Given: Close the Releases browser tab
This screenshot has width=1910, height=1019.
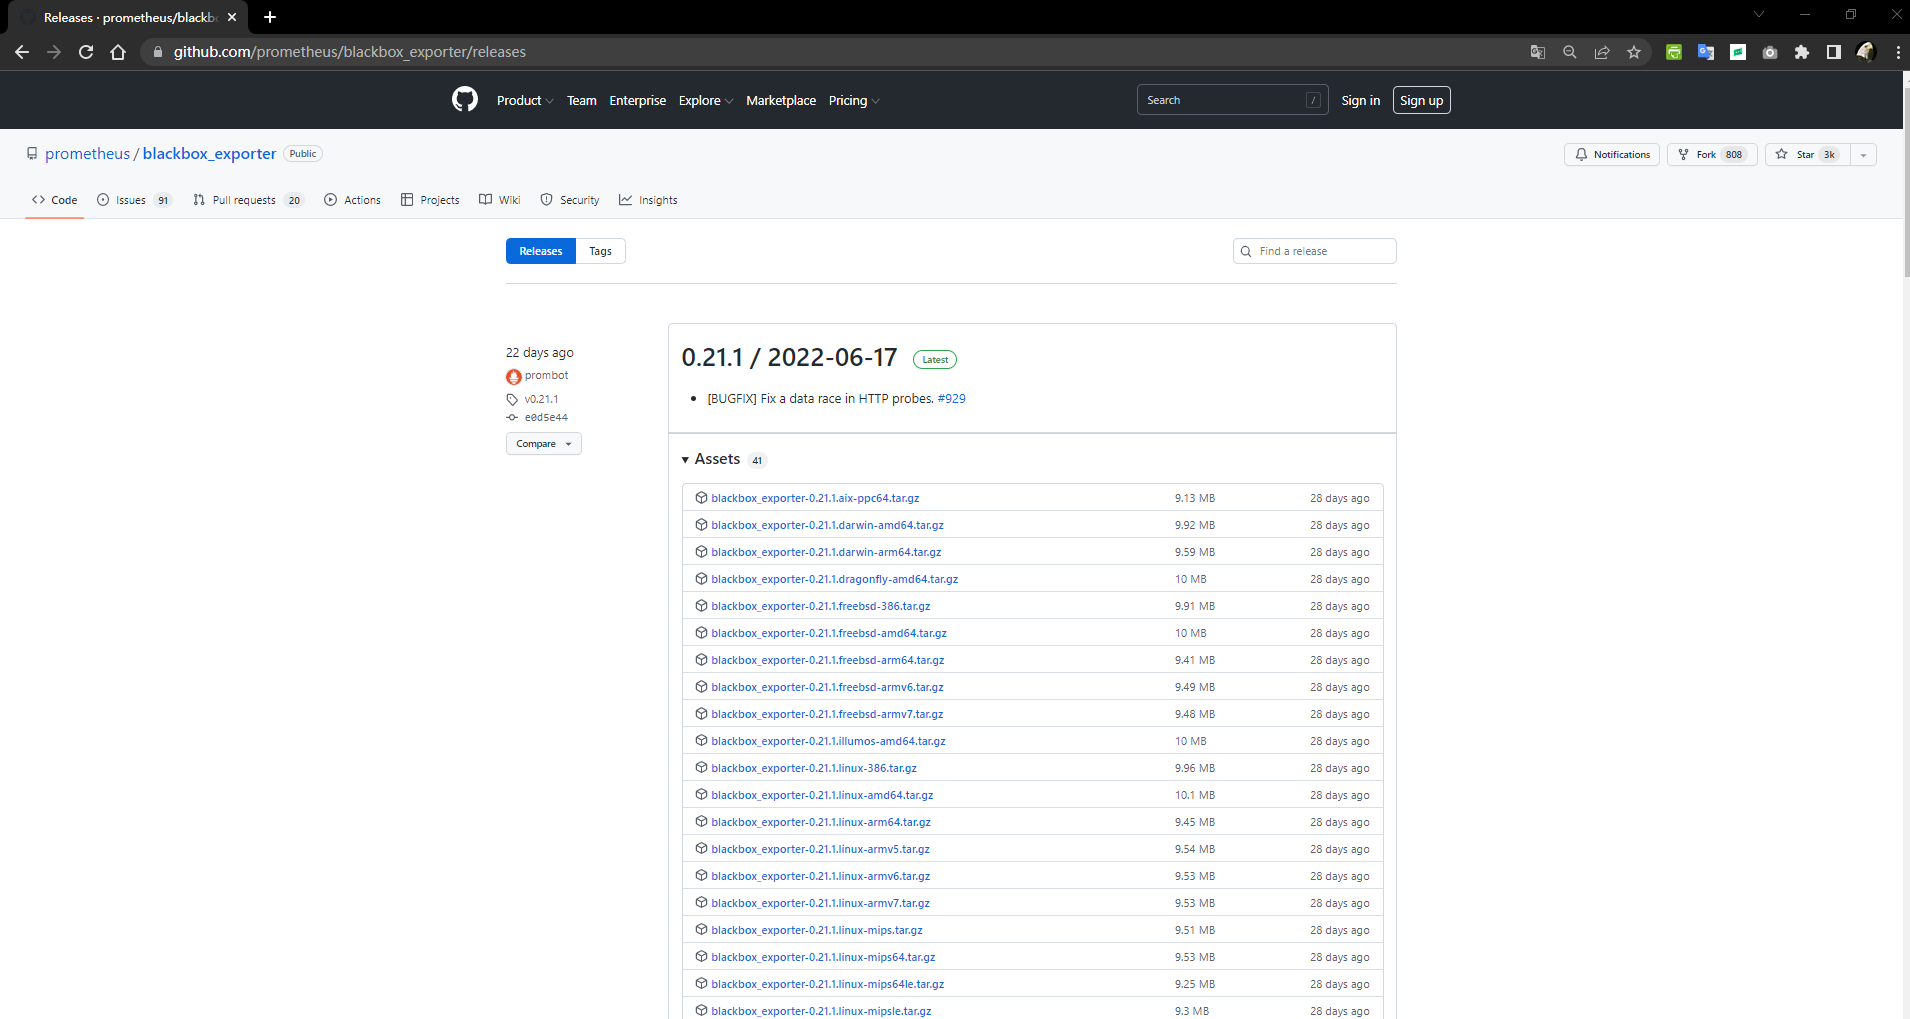Looking at the screenshot, I should coord(232,17).
